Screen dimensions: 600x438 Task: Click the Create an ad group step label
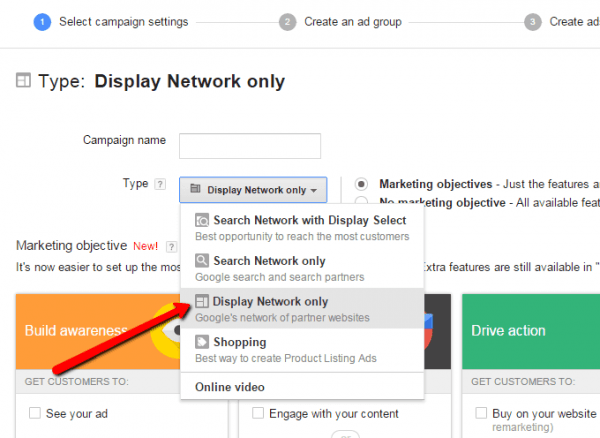[353, 22]
